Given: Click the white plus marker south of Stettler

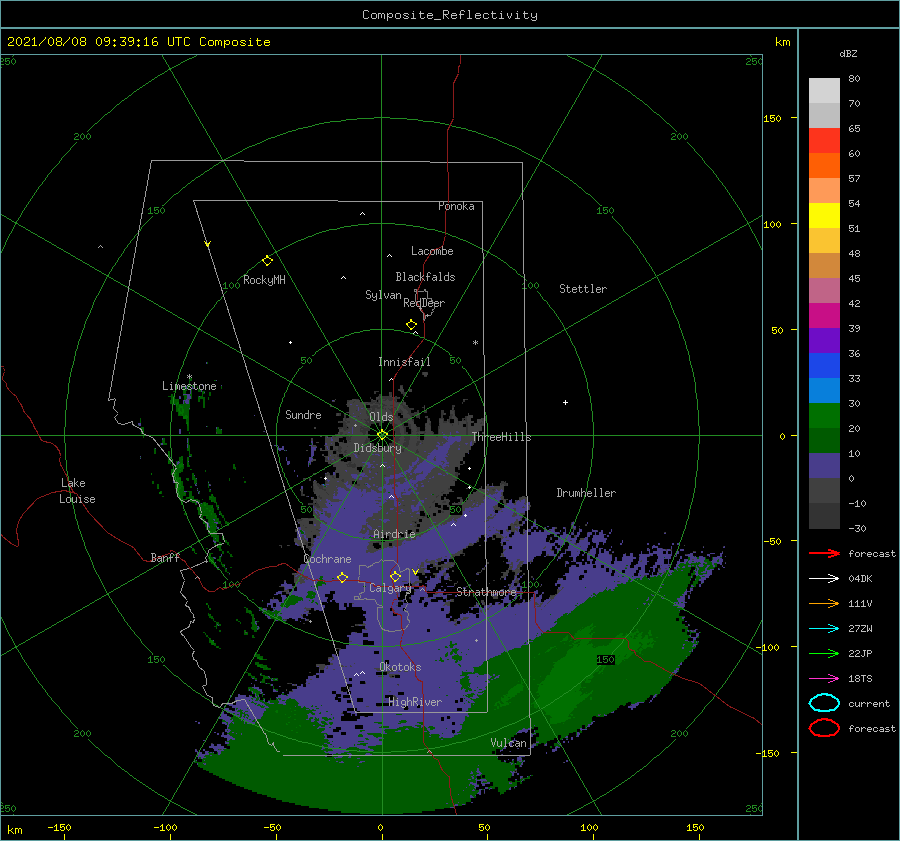Looking at the screenshot, I should (565, 402).
